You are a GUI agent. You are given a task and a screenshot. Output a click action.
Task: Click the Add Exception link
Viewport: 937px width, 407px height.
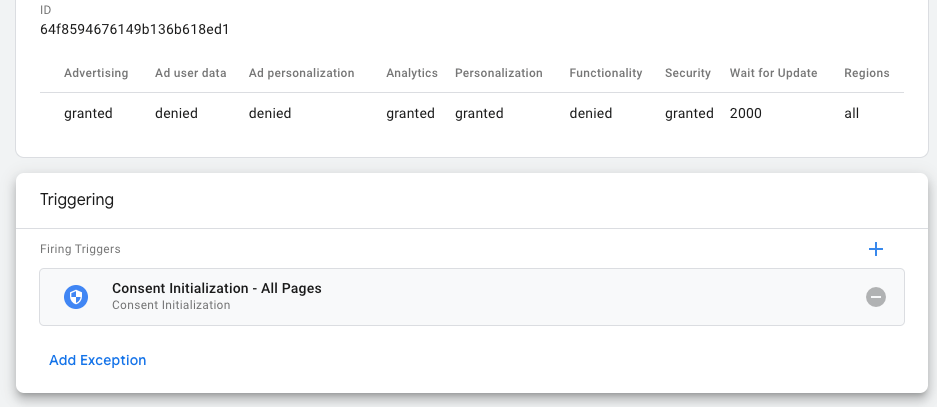coord(98,360)
